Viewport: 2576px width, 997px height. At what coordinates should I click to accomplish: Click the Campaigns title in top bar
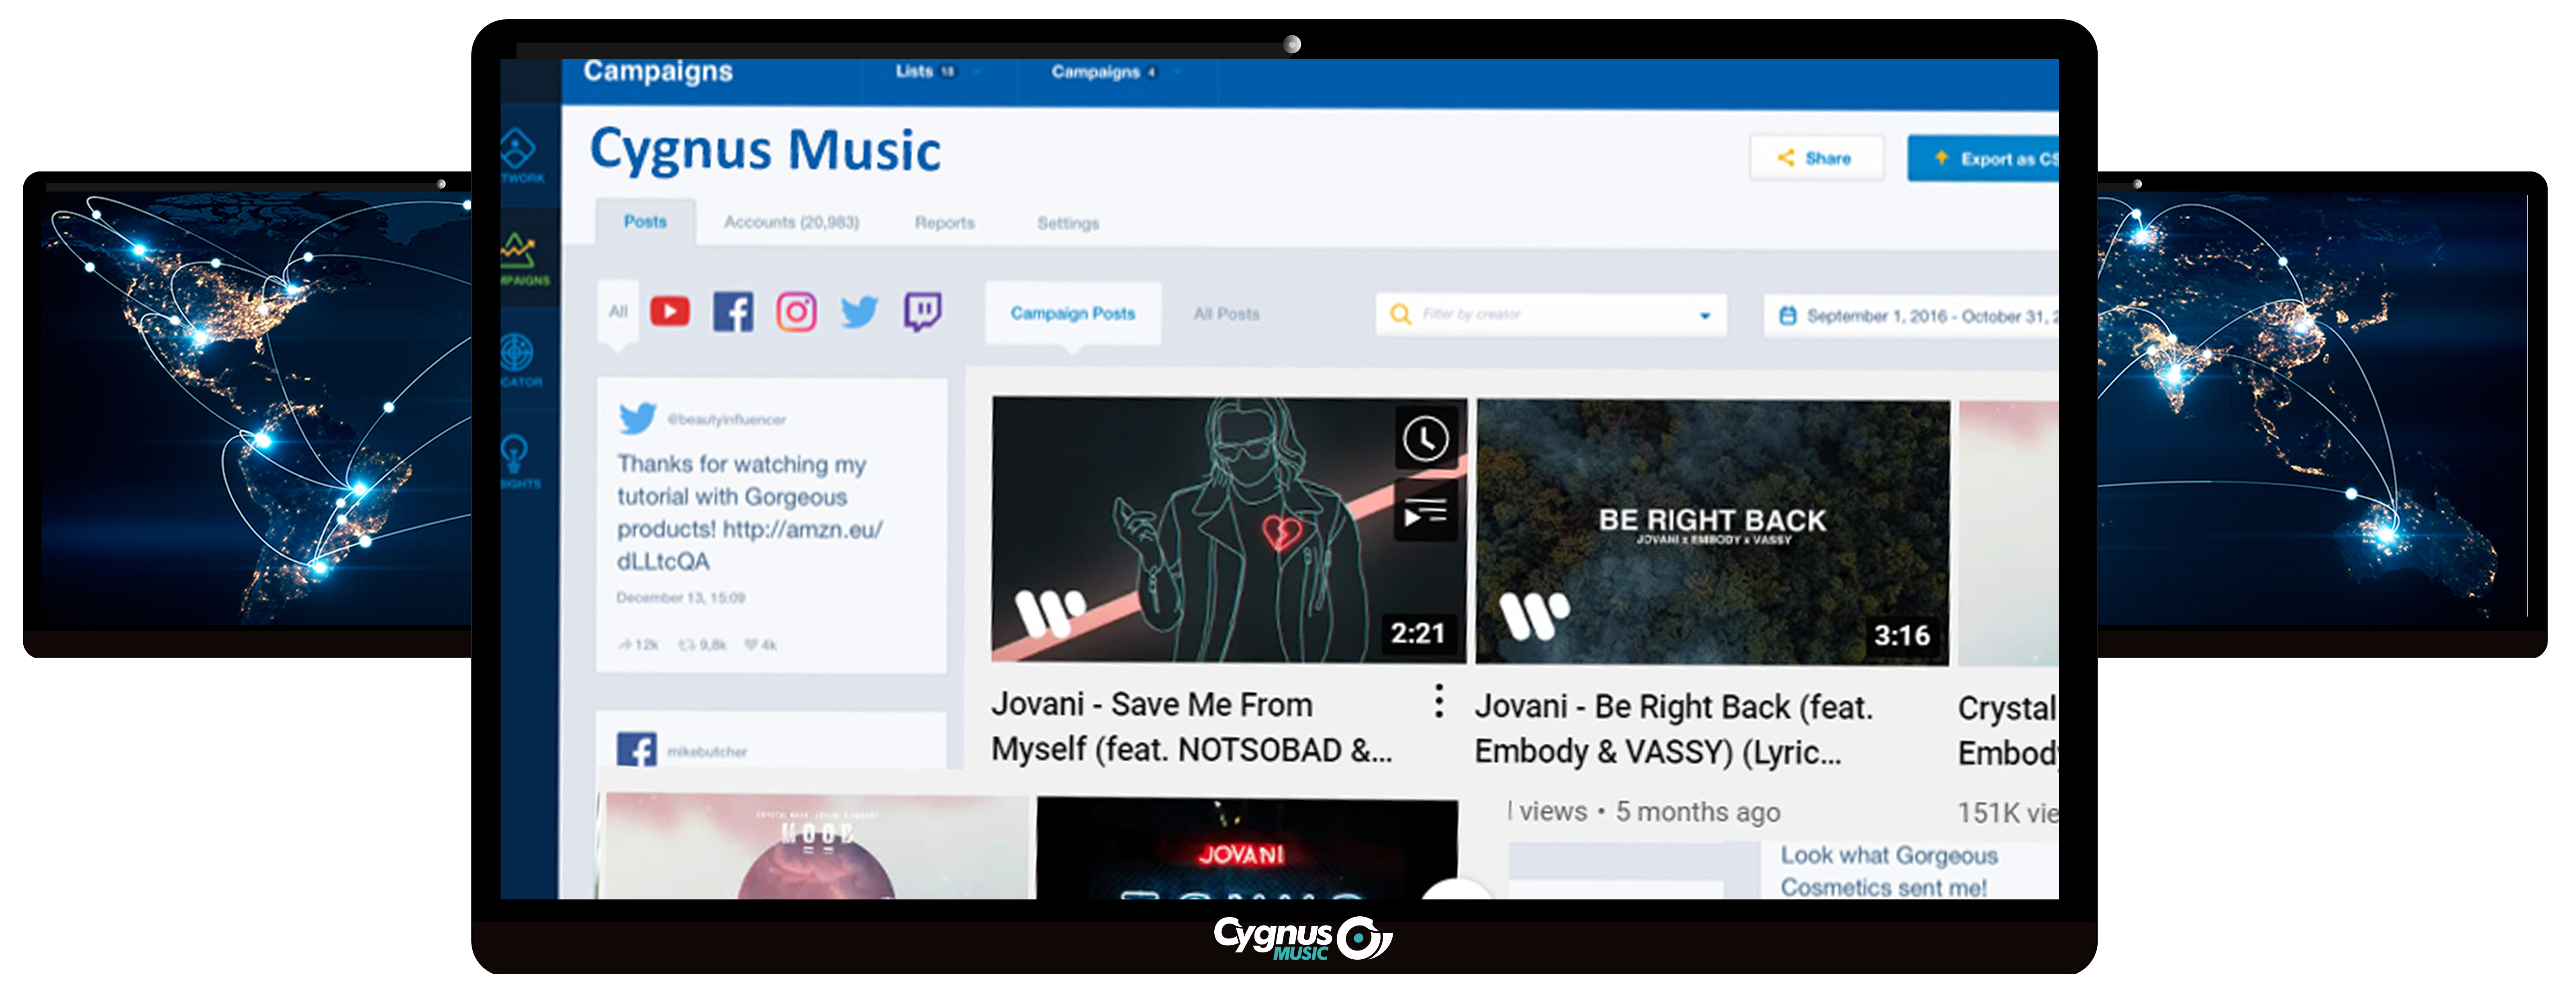(658, 71)
